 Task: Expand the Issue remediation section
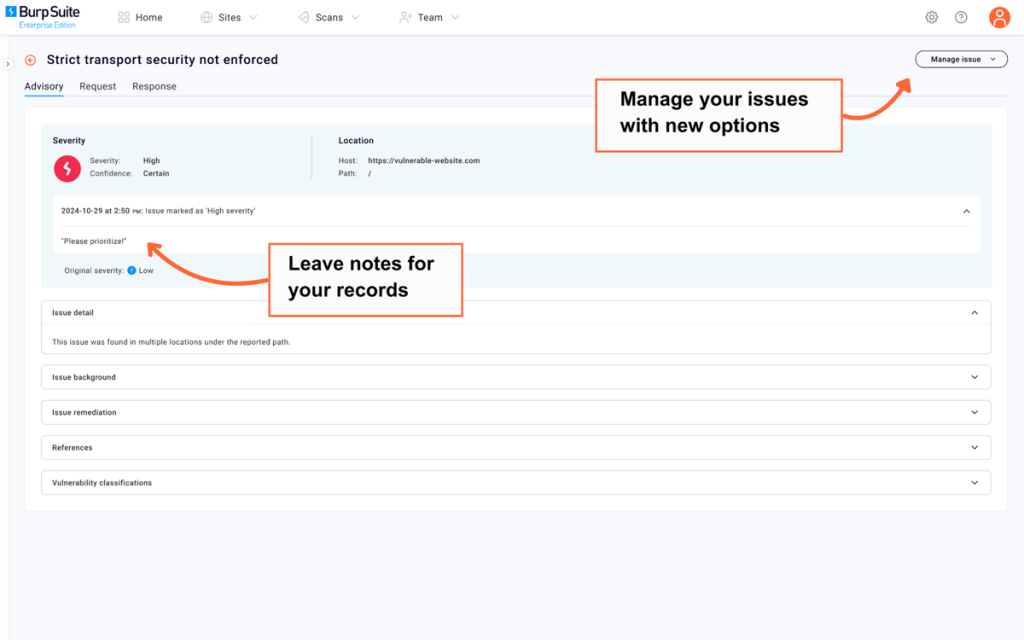coord(516,413)
